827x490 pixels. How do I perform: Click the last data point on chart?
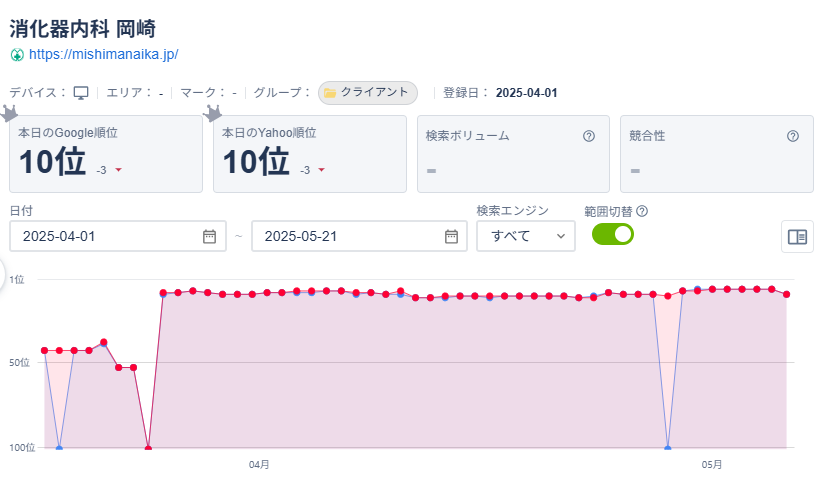(786, 294)
